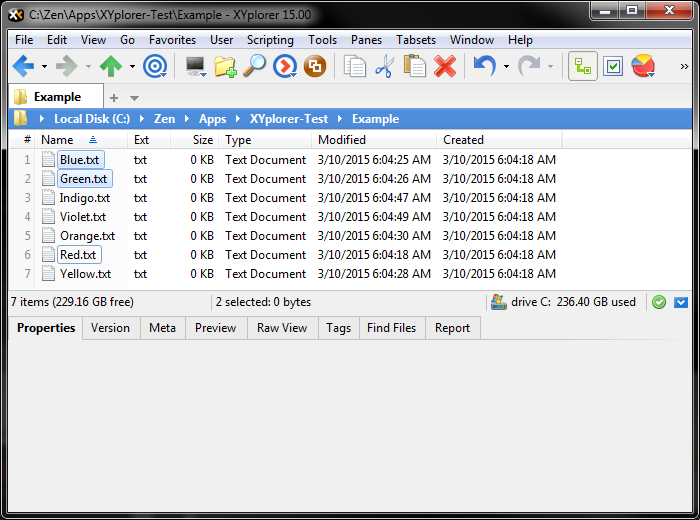Click the Up arrow green icon

click(x=110, y=67)
